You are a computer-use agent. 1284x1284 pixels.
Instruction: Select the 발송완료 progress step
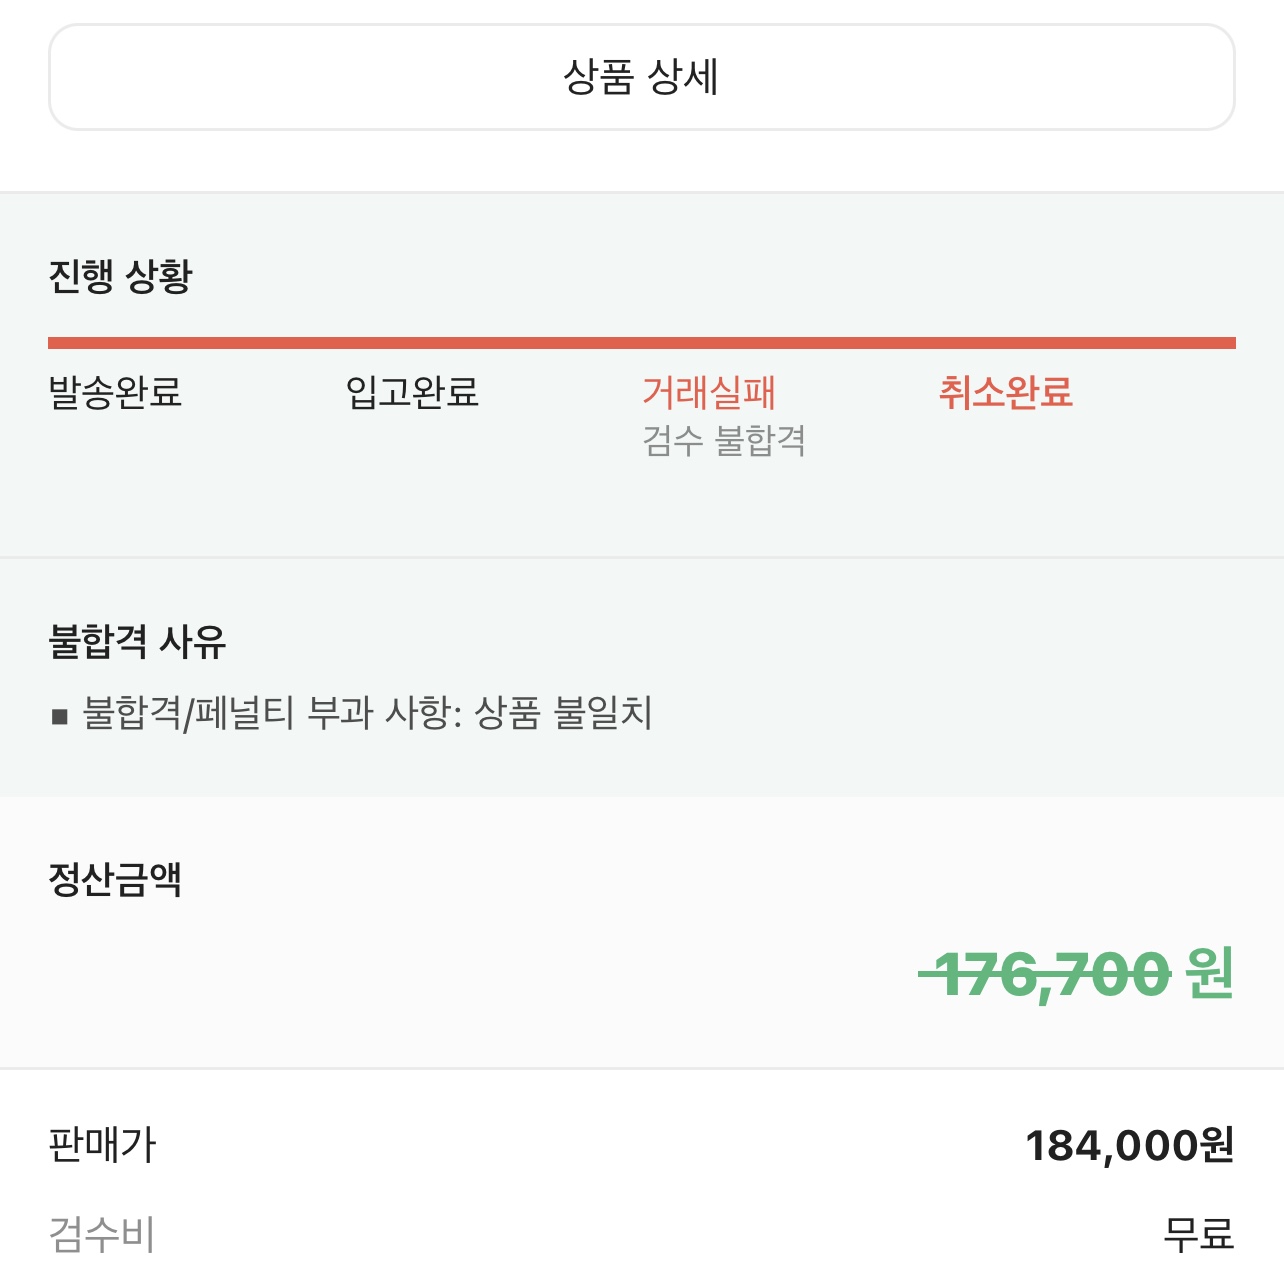(x=115, y=392)
